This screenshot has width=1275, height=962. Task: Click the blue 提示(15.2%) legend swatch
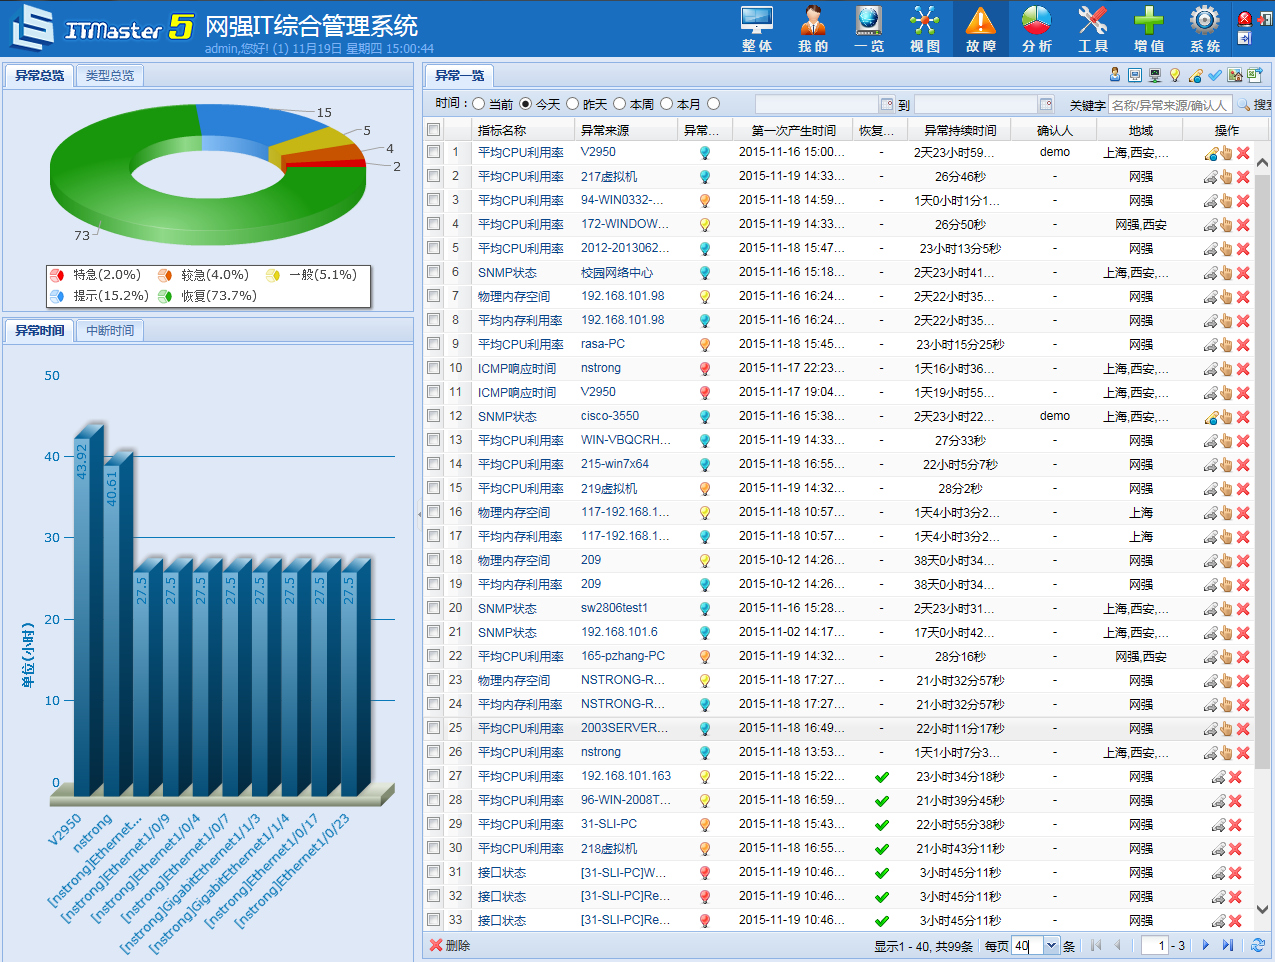pos(57,296)
